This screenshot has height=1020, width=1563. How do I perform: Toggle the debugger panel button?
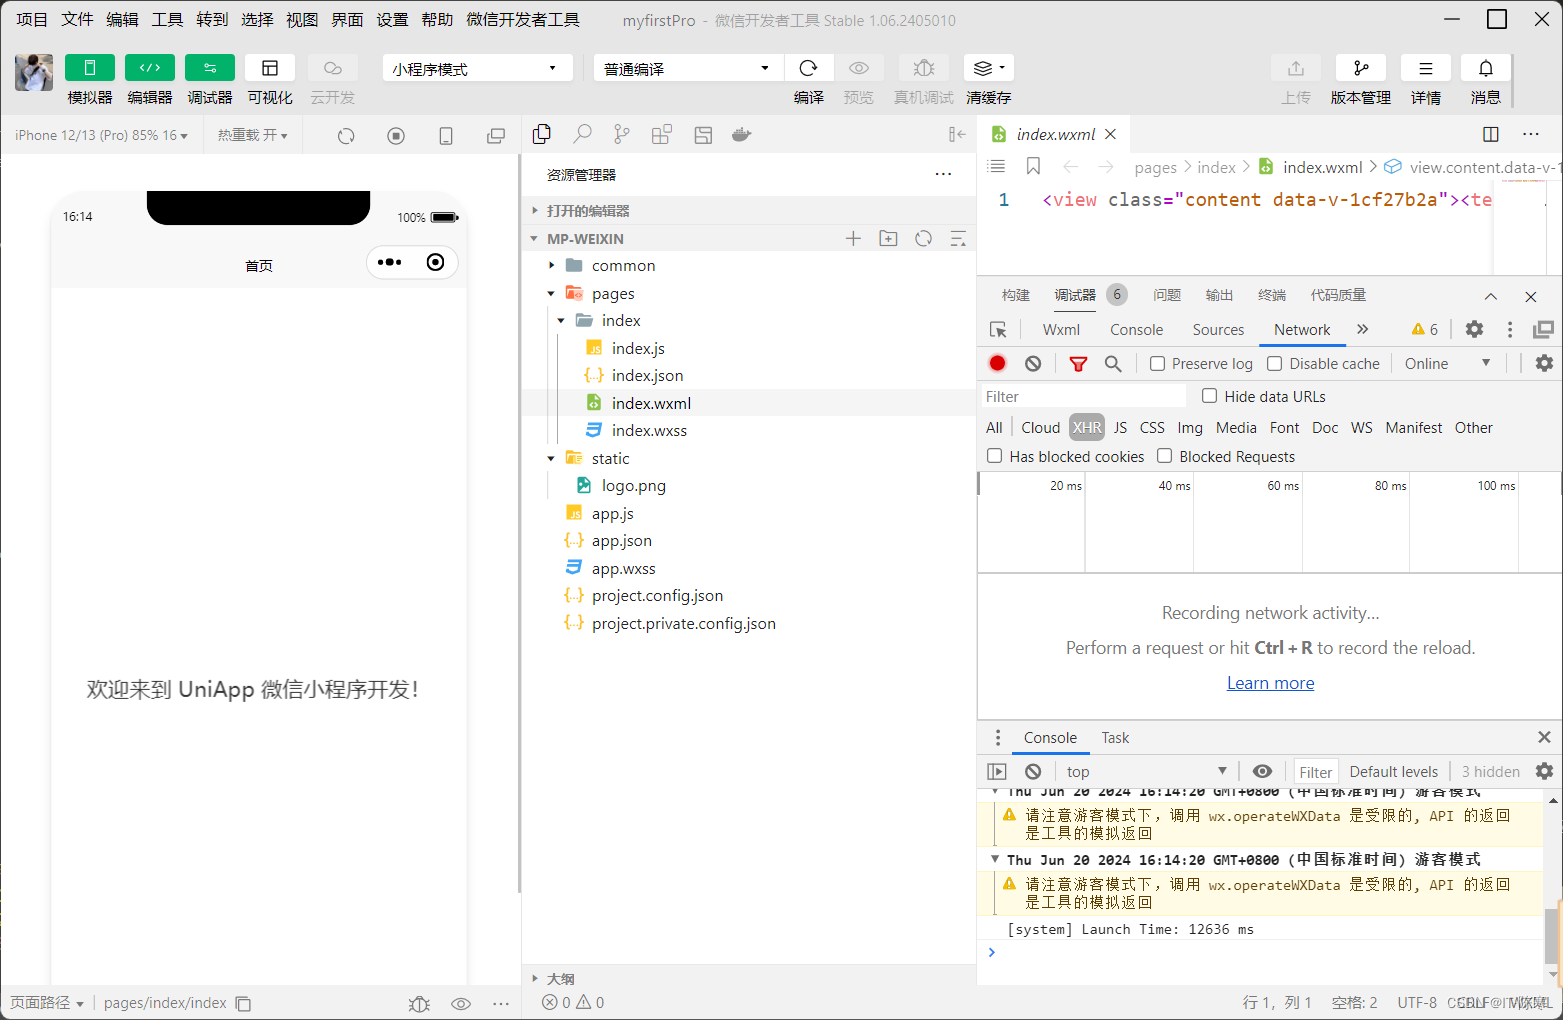pos(210,68)
